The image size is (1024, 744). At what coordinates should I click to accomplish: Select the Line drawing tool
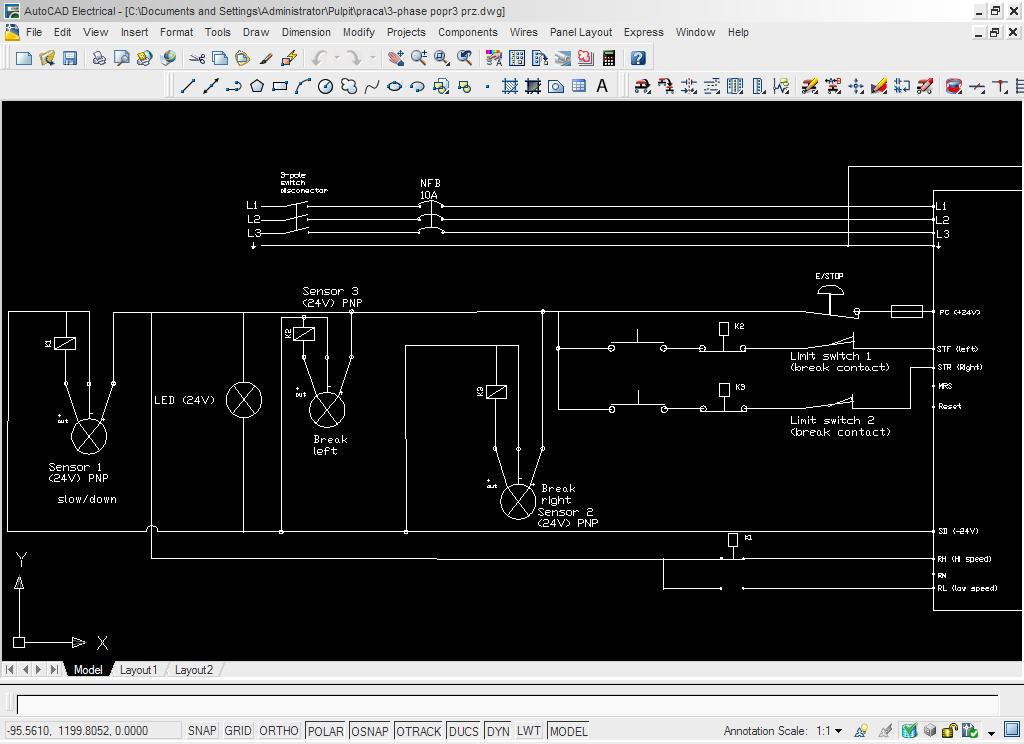pos(187,86)
